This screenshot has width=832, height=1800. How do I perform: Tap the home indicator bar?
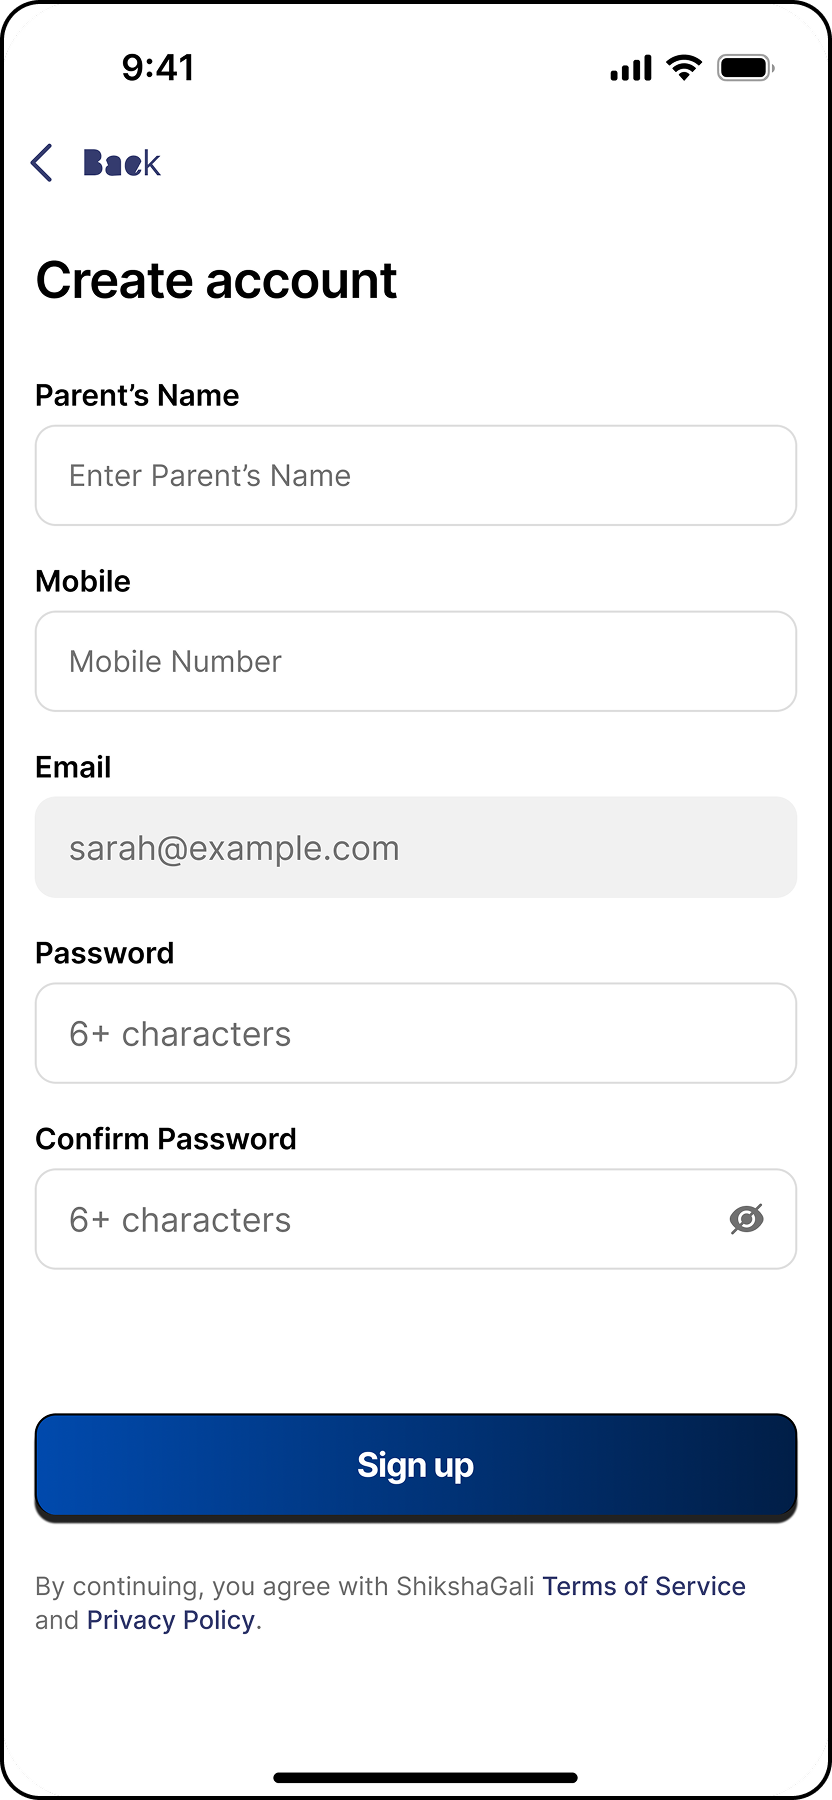[426, 1777]
